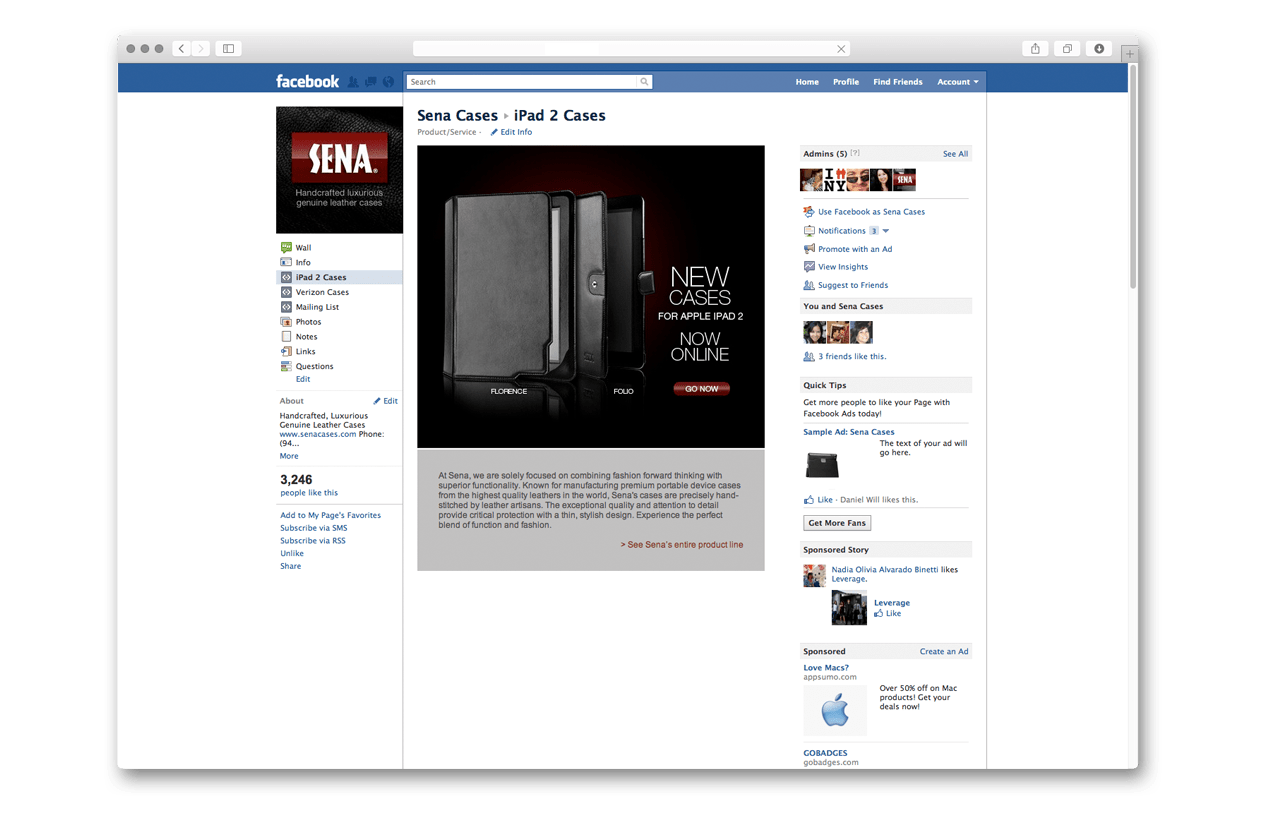Select the iPad 2 Cases tab
This screenshot has width=1261, height=832.
pyautogui.click(x=339, y=277)
